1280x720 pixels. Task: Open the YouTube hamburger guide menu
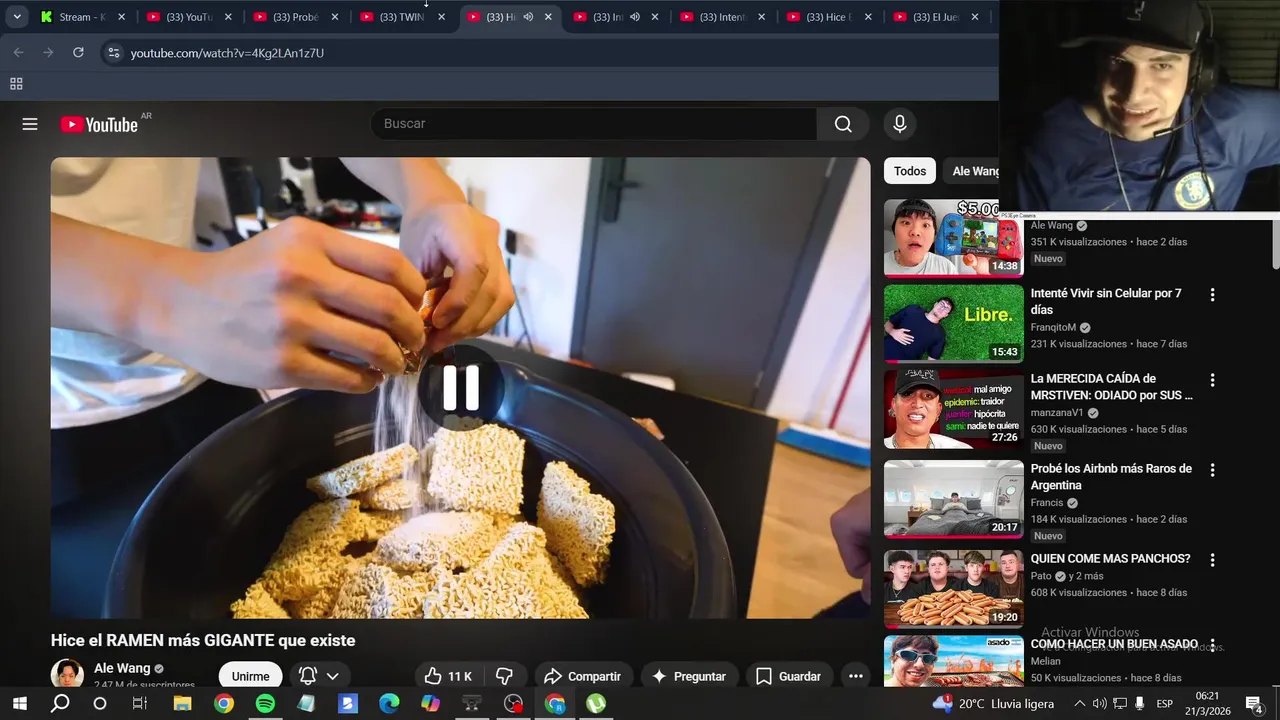coord(30,124)
